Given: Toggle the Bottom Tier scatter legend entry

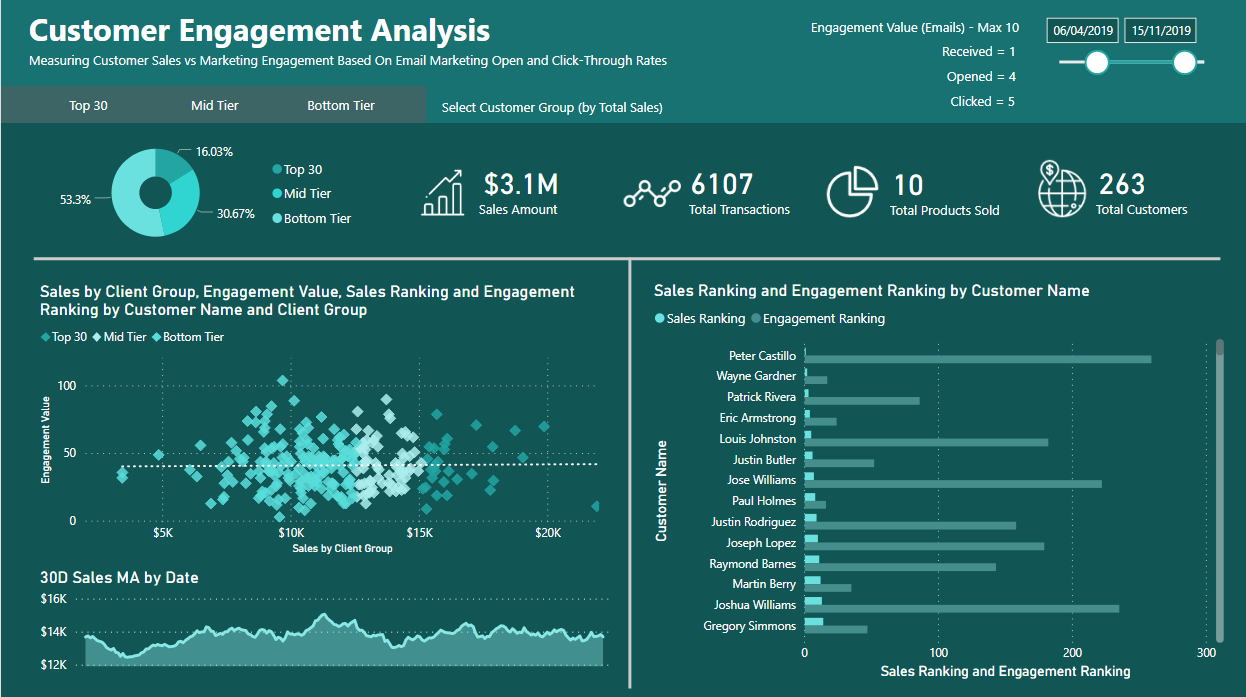Looking at the screenshot, I should (x=188, y=337).
